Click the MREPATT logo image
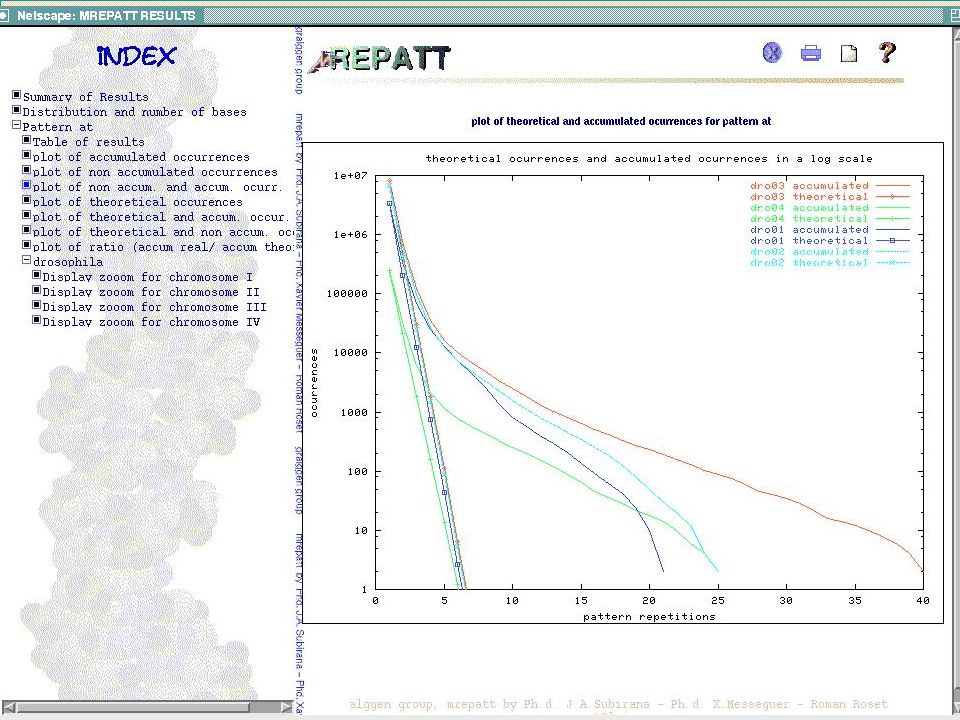This screenshot has width=960, height=720. tap(380, 59)
